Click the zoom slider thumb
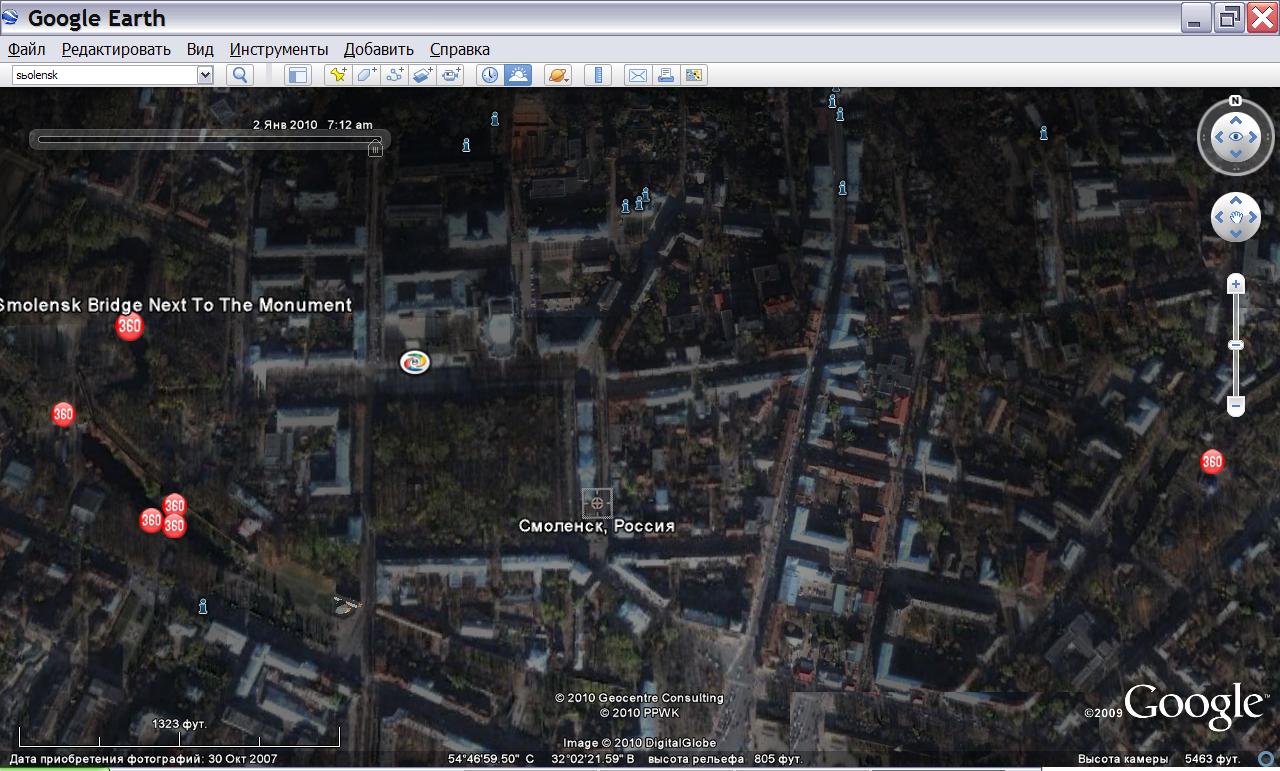 pos(1236,345)
